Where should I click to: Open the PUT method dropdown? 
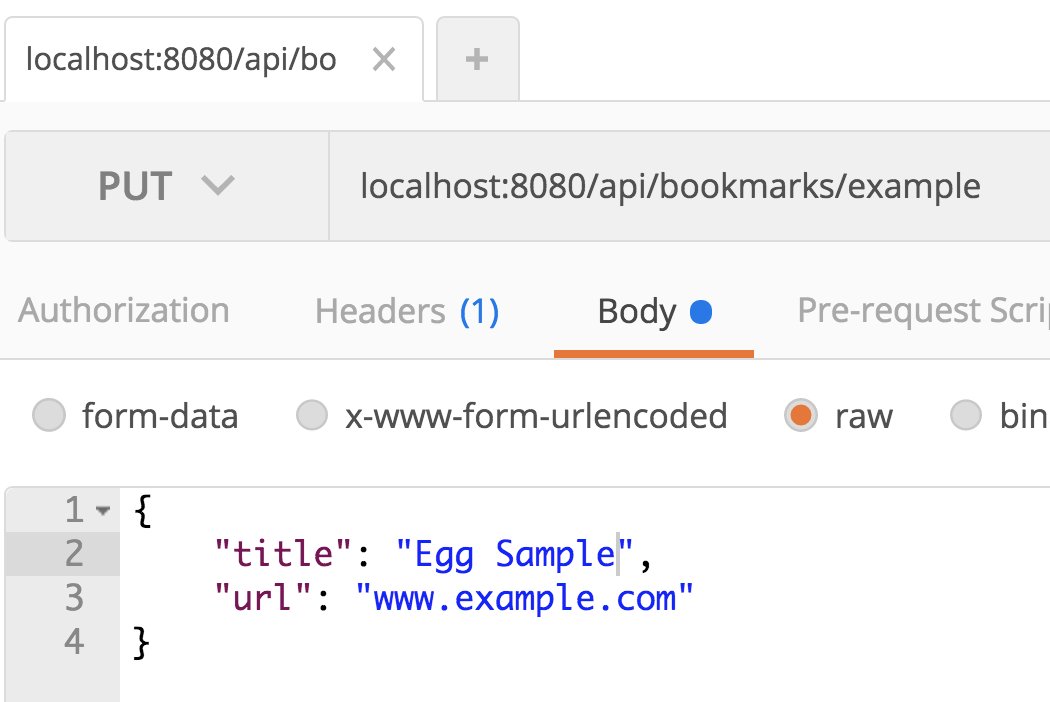[166, 186]
